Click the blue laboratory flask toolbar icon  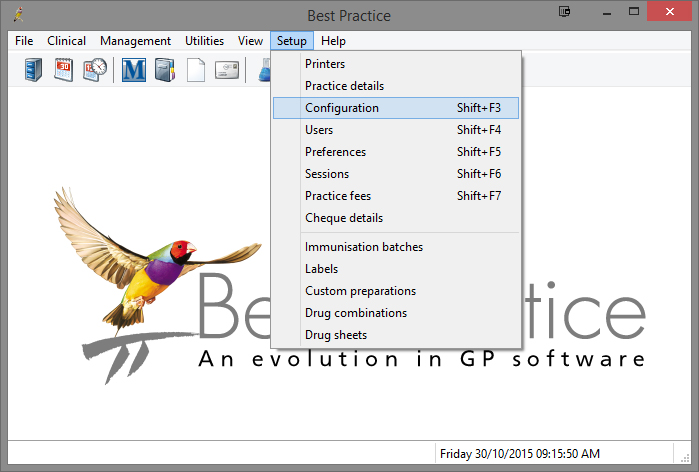[264, 70]
